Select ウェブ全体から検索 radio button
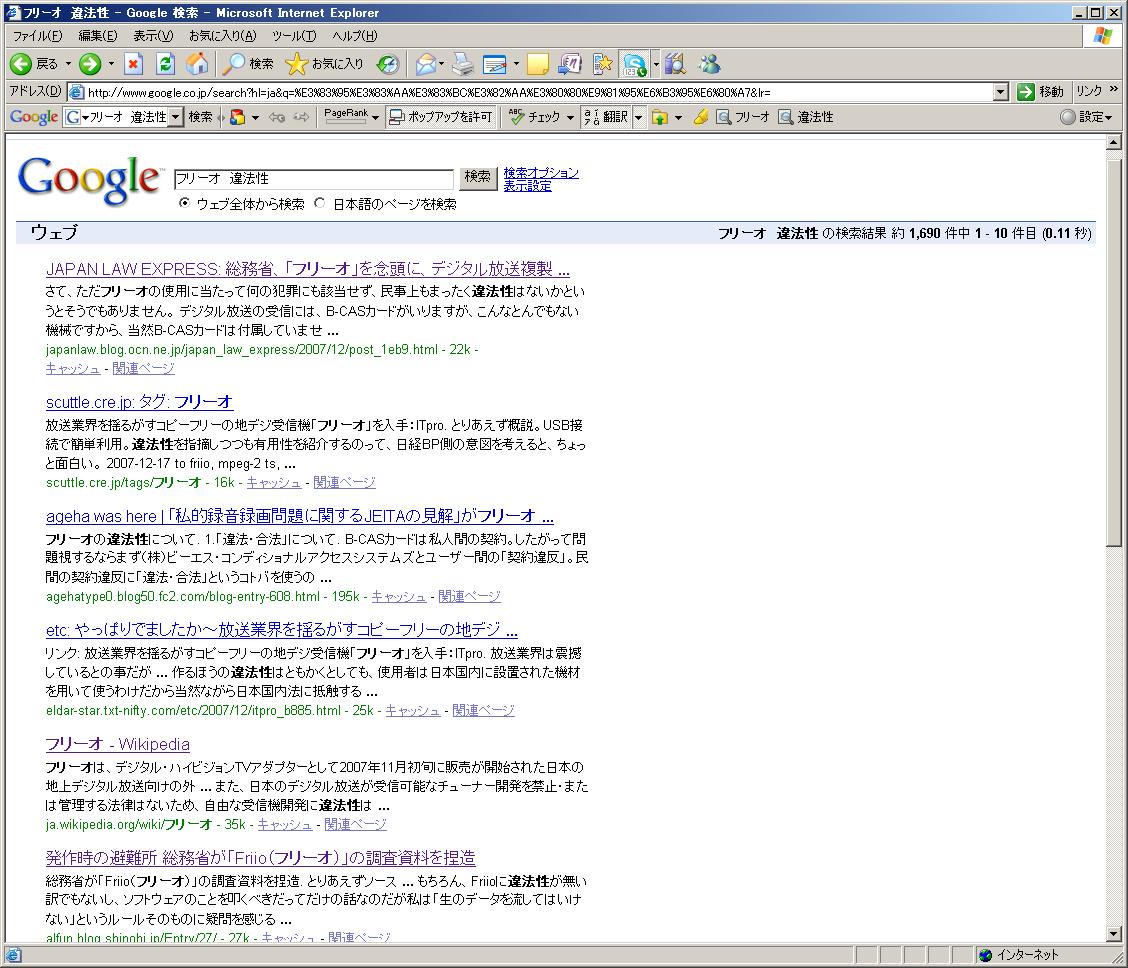Viewport: 1128px width, 968px height. pyautogui.click(x=185, y=204)
